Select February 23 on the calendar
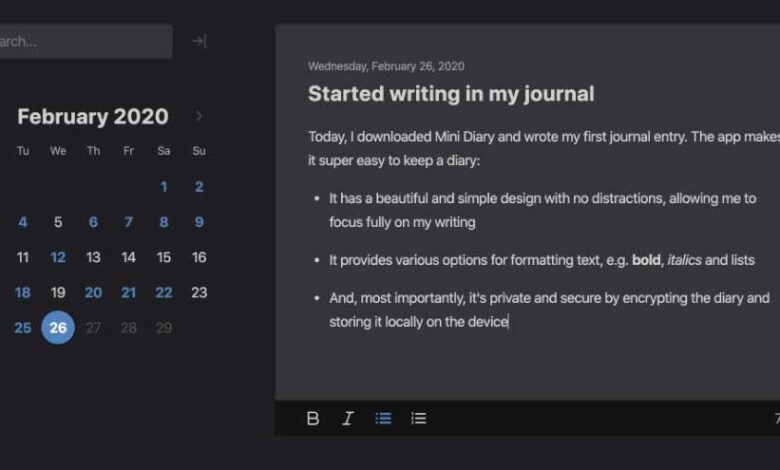The height and width of the screenshot is (470, 780). pos(199,292)
